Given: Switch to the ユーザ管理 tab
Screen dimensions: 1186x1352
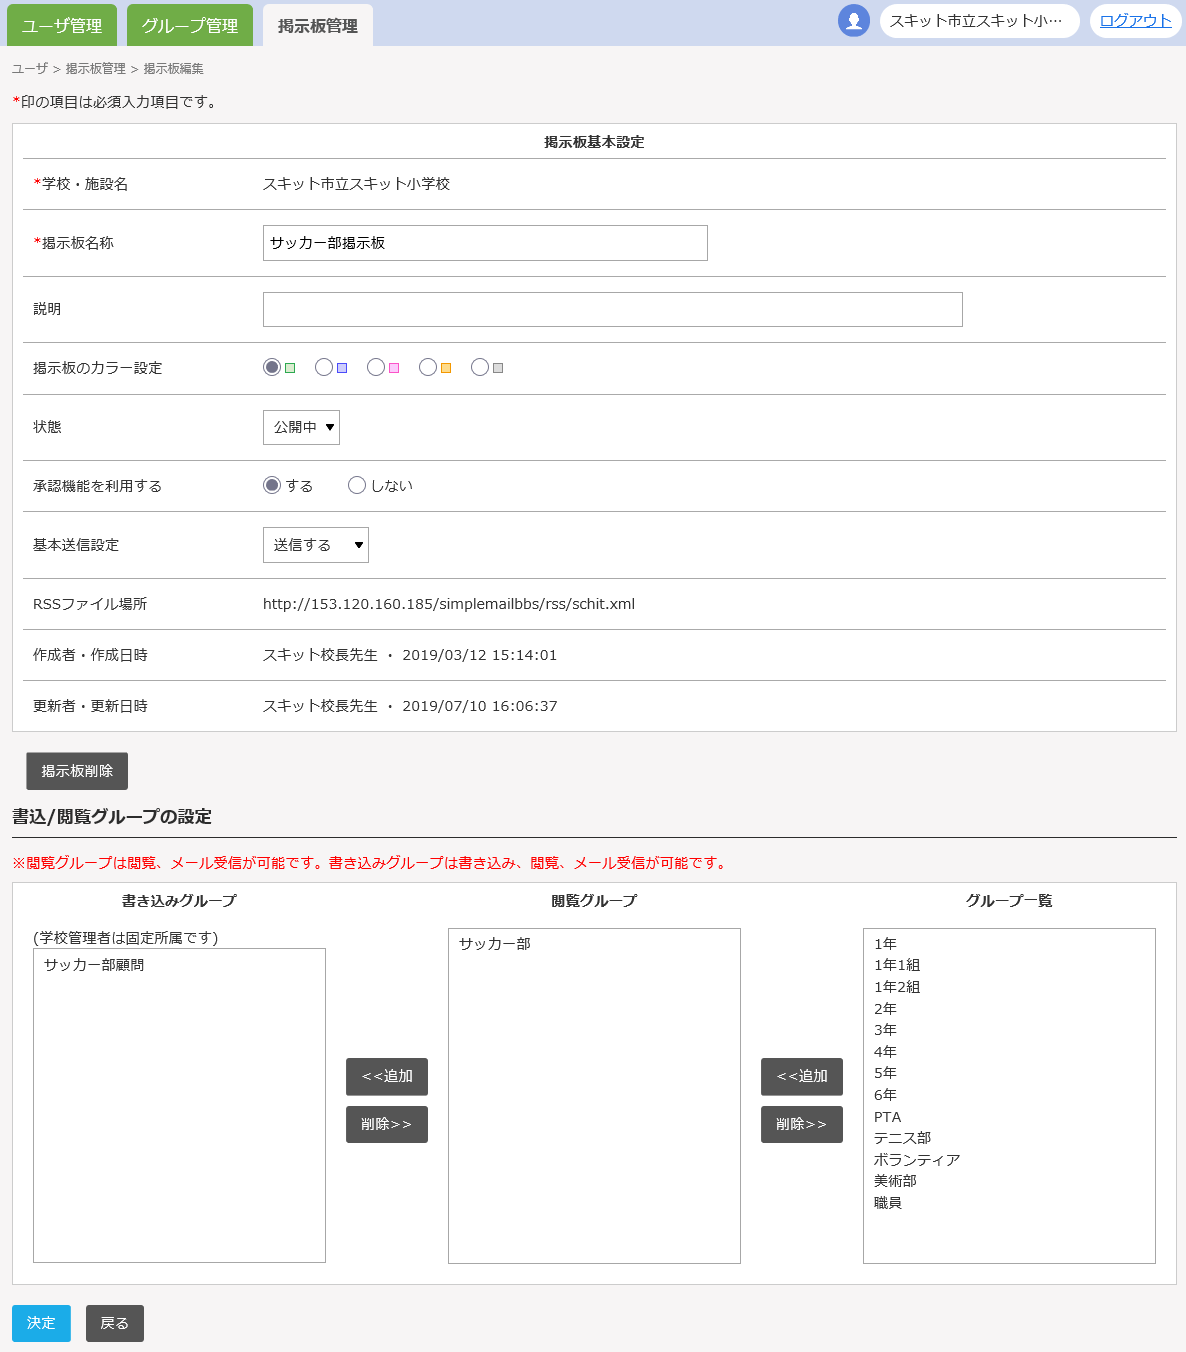Looking at the screenshot, I should [62, 26].
